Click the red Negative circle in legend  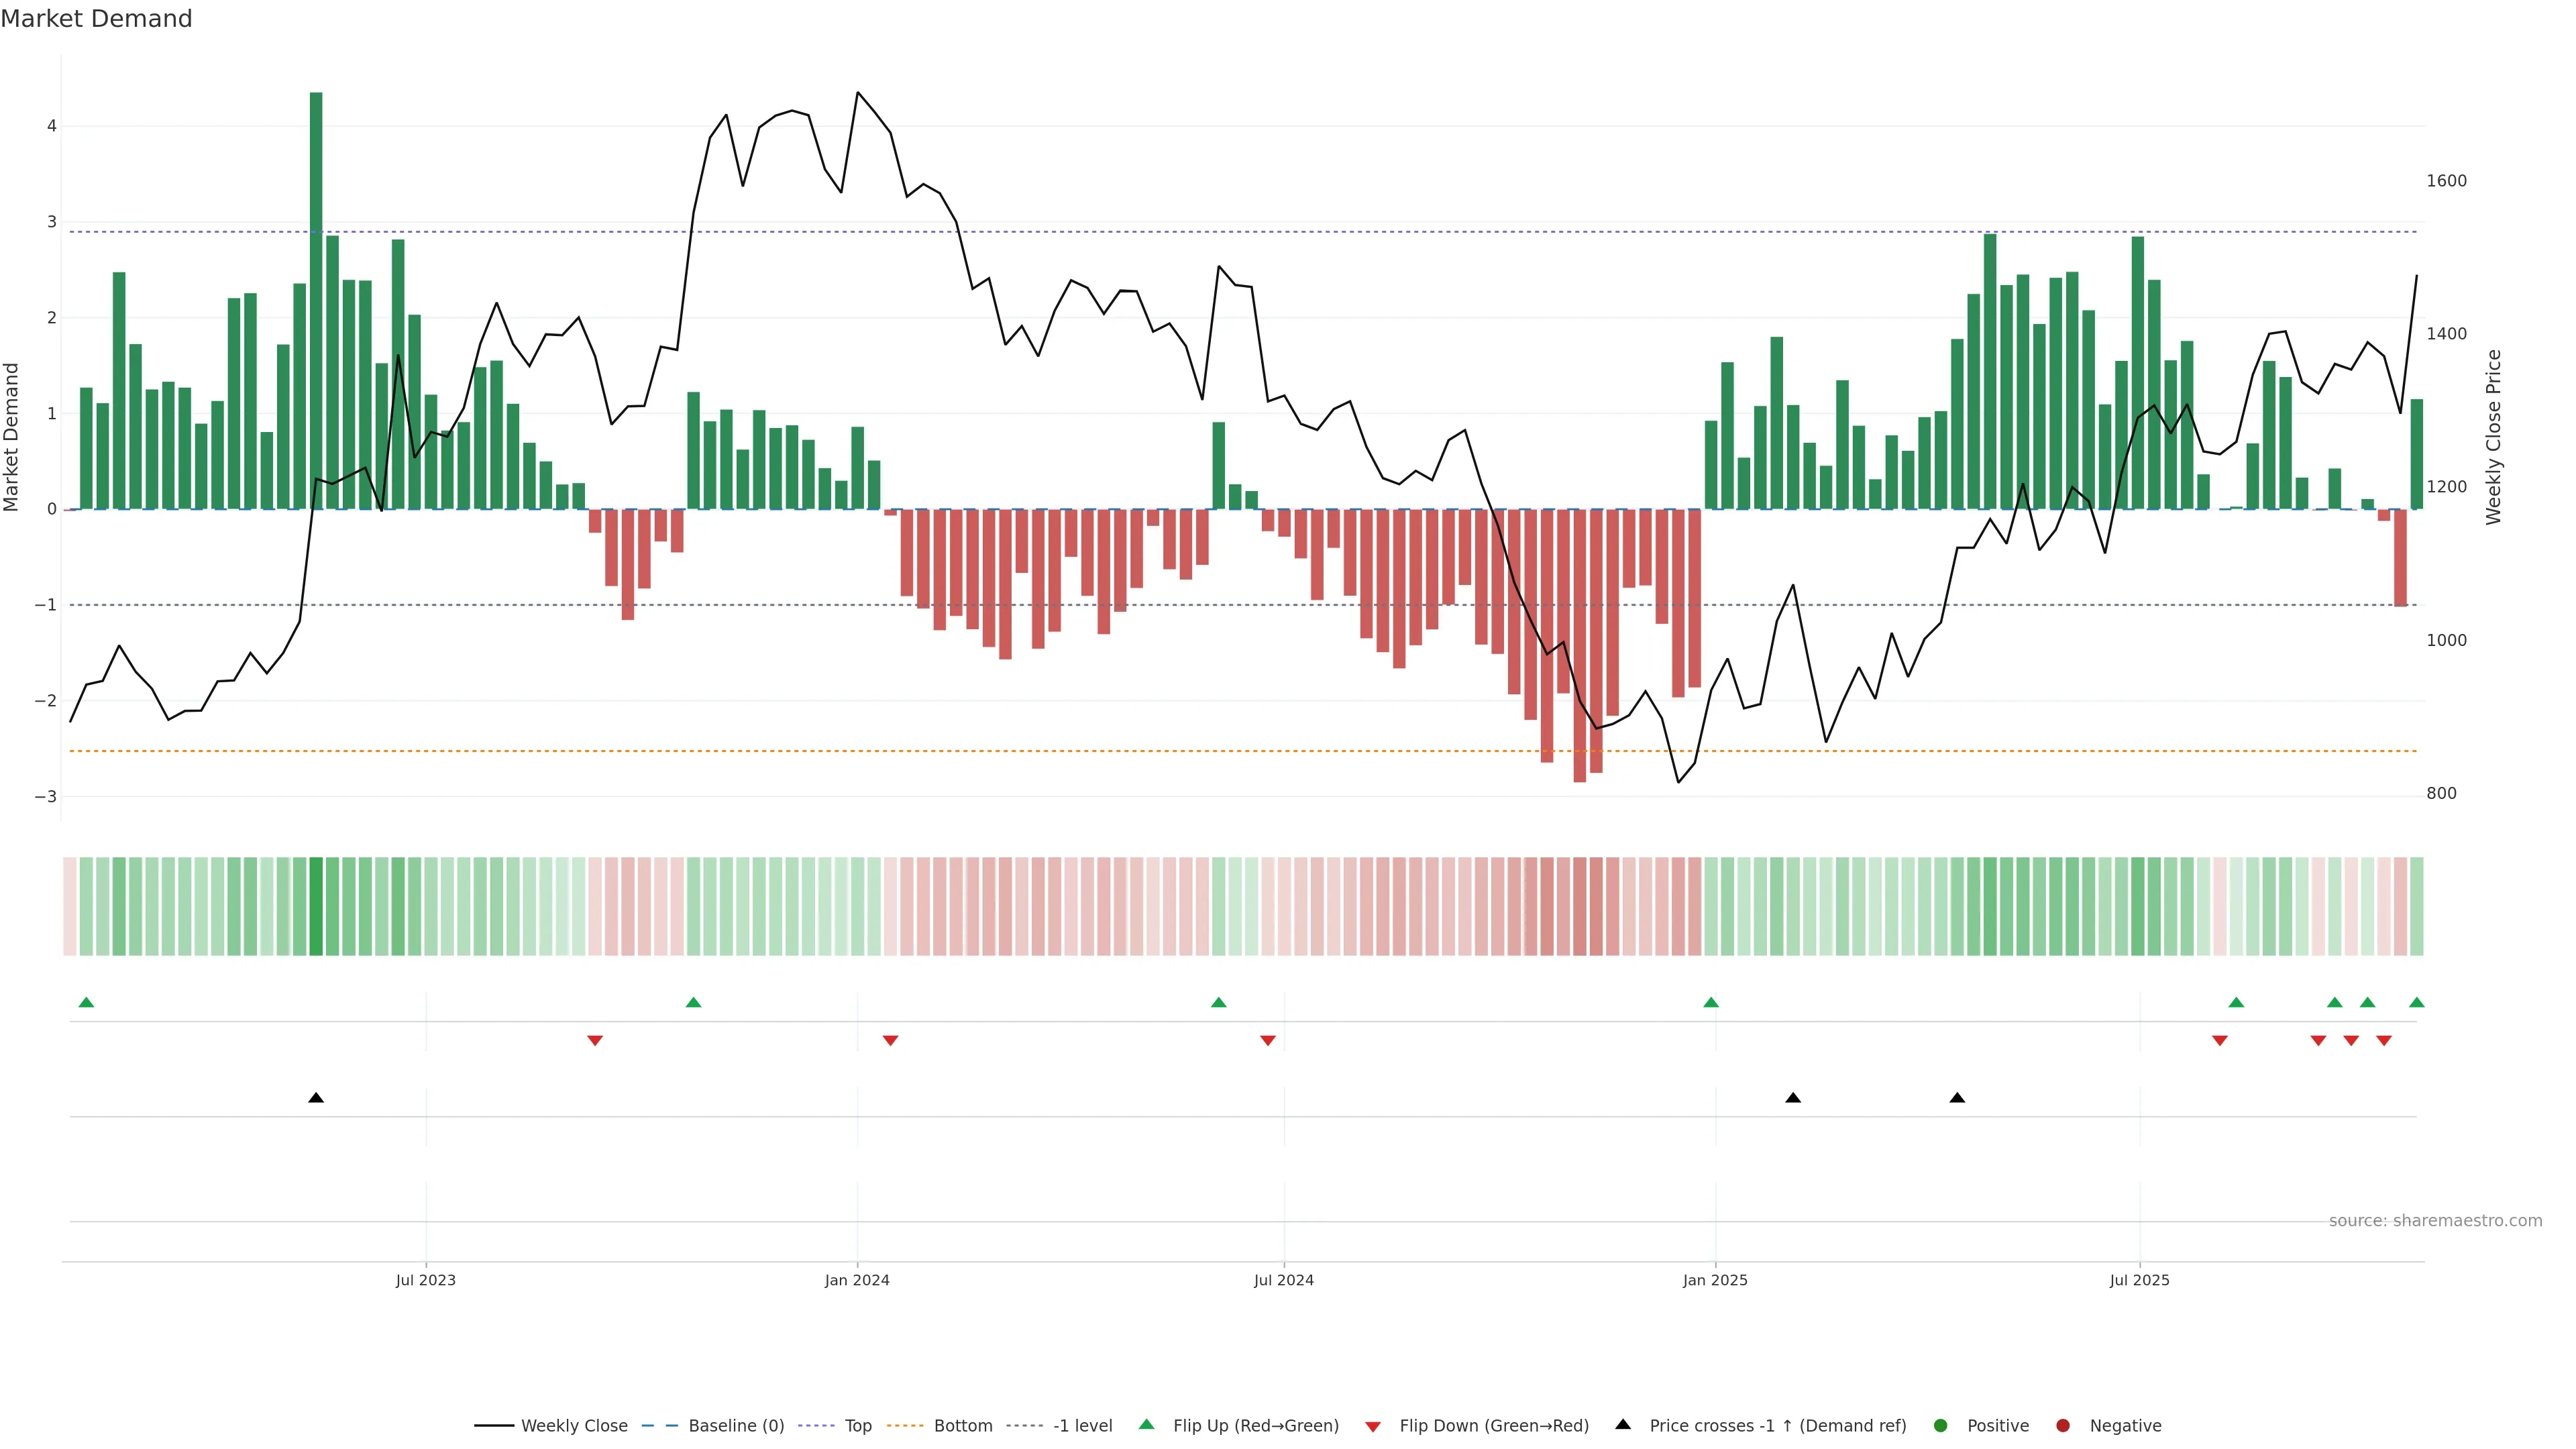tap(2063, 1425)
